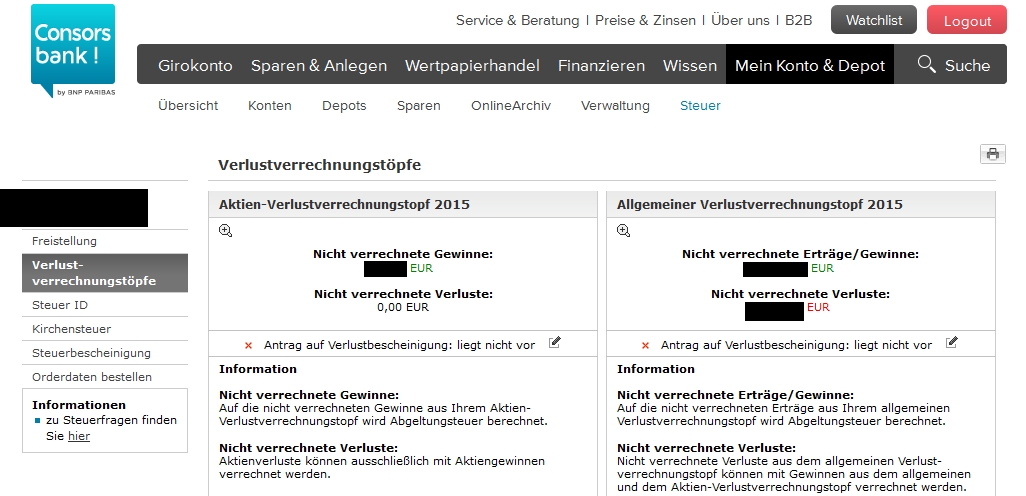The width and height of the screenshot is (1026, 496).
Task: Click the search magnifier icon
Action: point(927,65)
